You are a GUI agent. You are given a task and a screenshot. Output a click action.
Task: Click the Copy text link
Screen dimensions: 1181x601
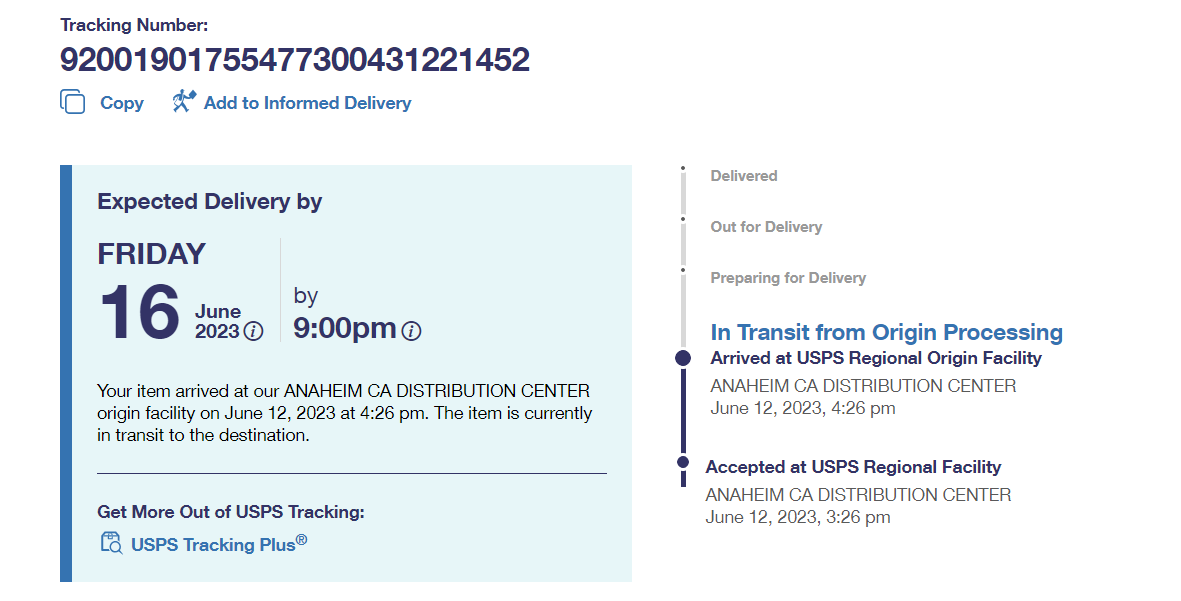point(122,103)
